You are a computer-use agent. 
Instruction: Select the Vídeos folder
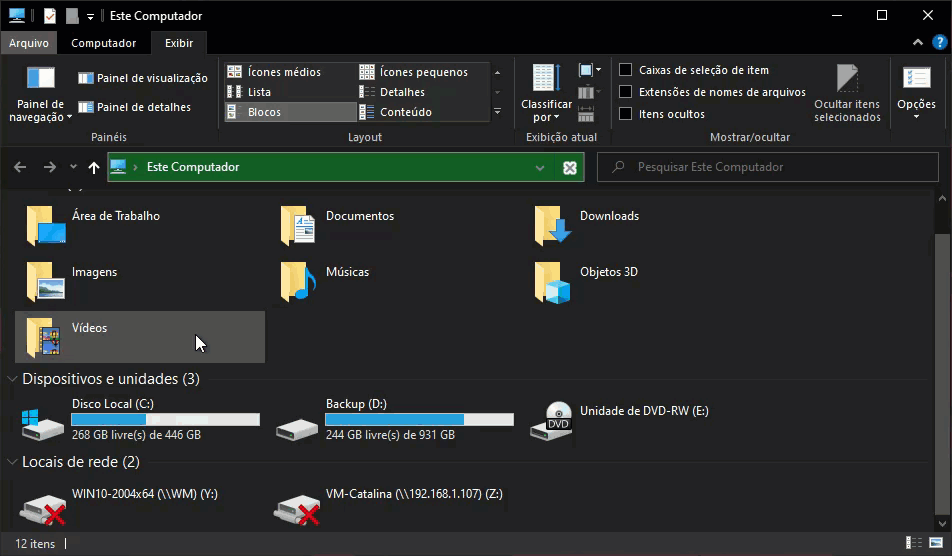140,337
